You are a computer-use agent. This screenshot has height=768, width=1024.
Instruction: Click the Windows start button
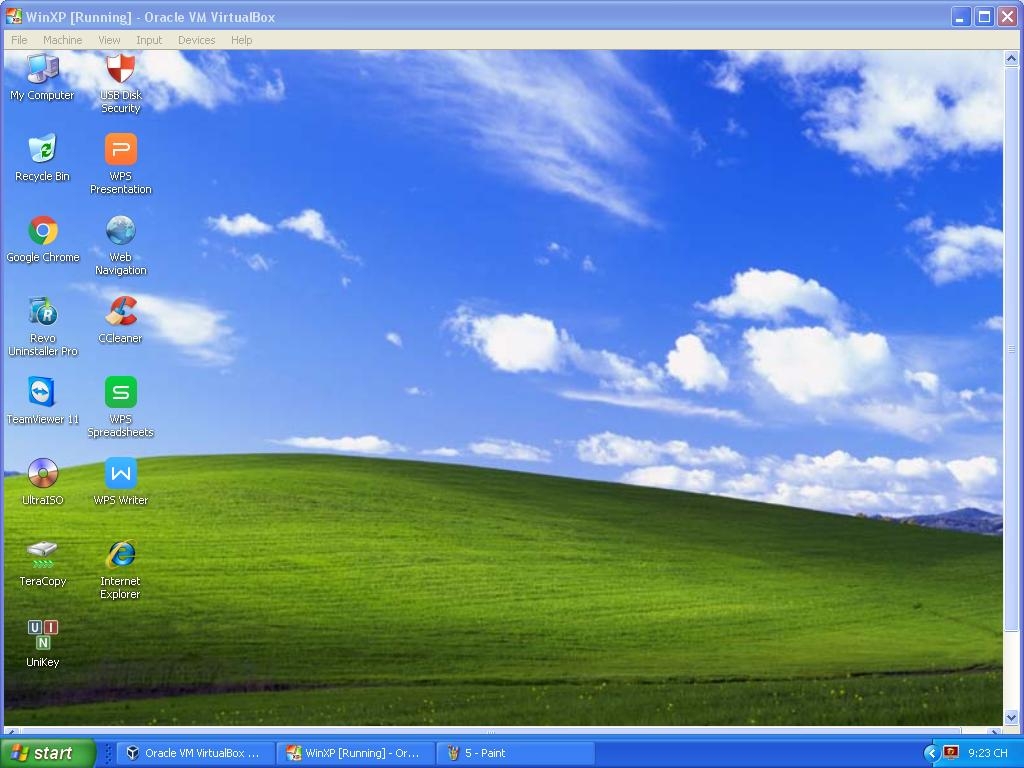(x=47, y=753)
